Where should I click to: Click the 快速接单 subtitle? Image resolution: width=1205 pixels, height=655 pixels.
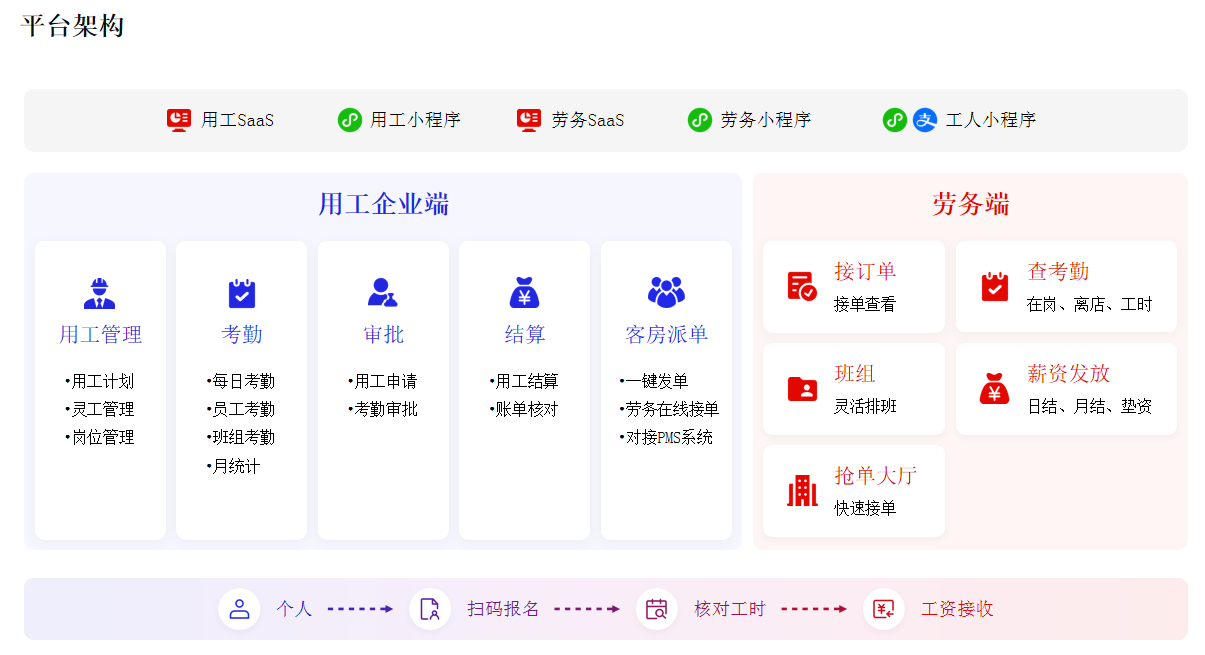click(865, 508)
